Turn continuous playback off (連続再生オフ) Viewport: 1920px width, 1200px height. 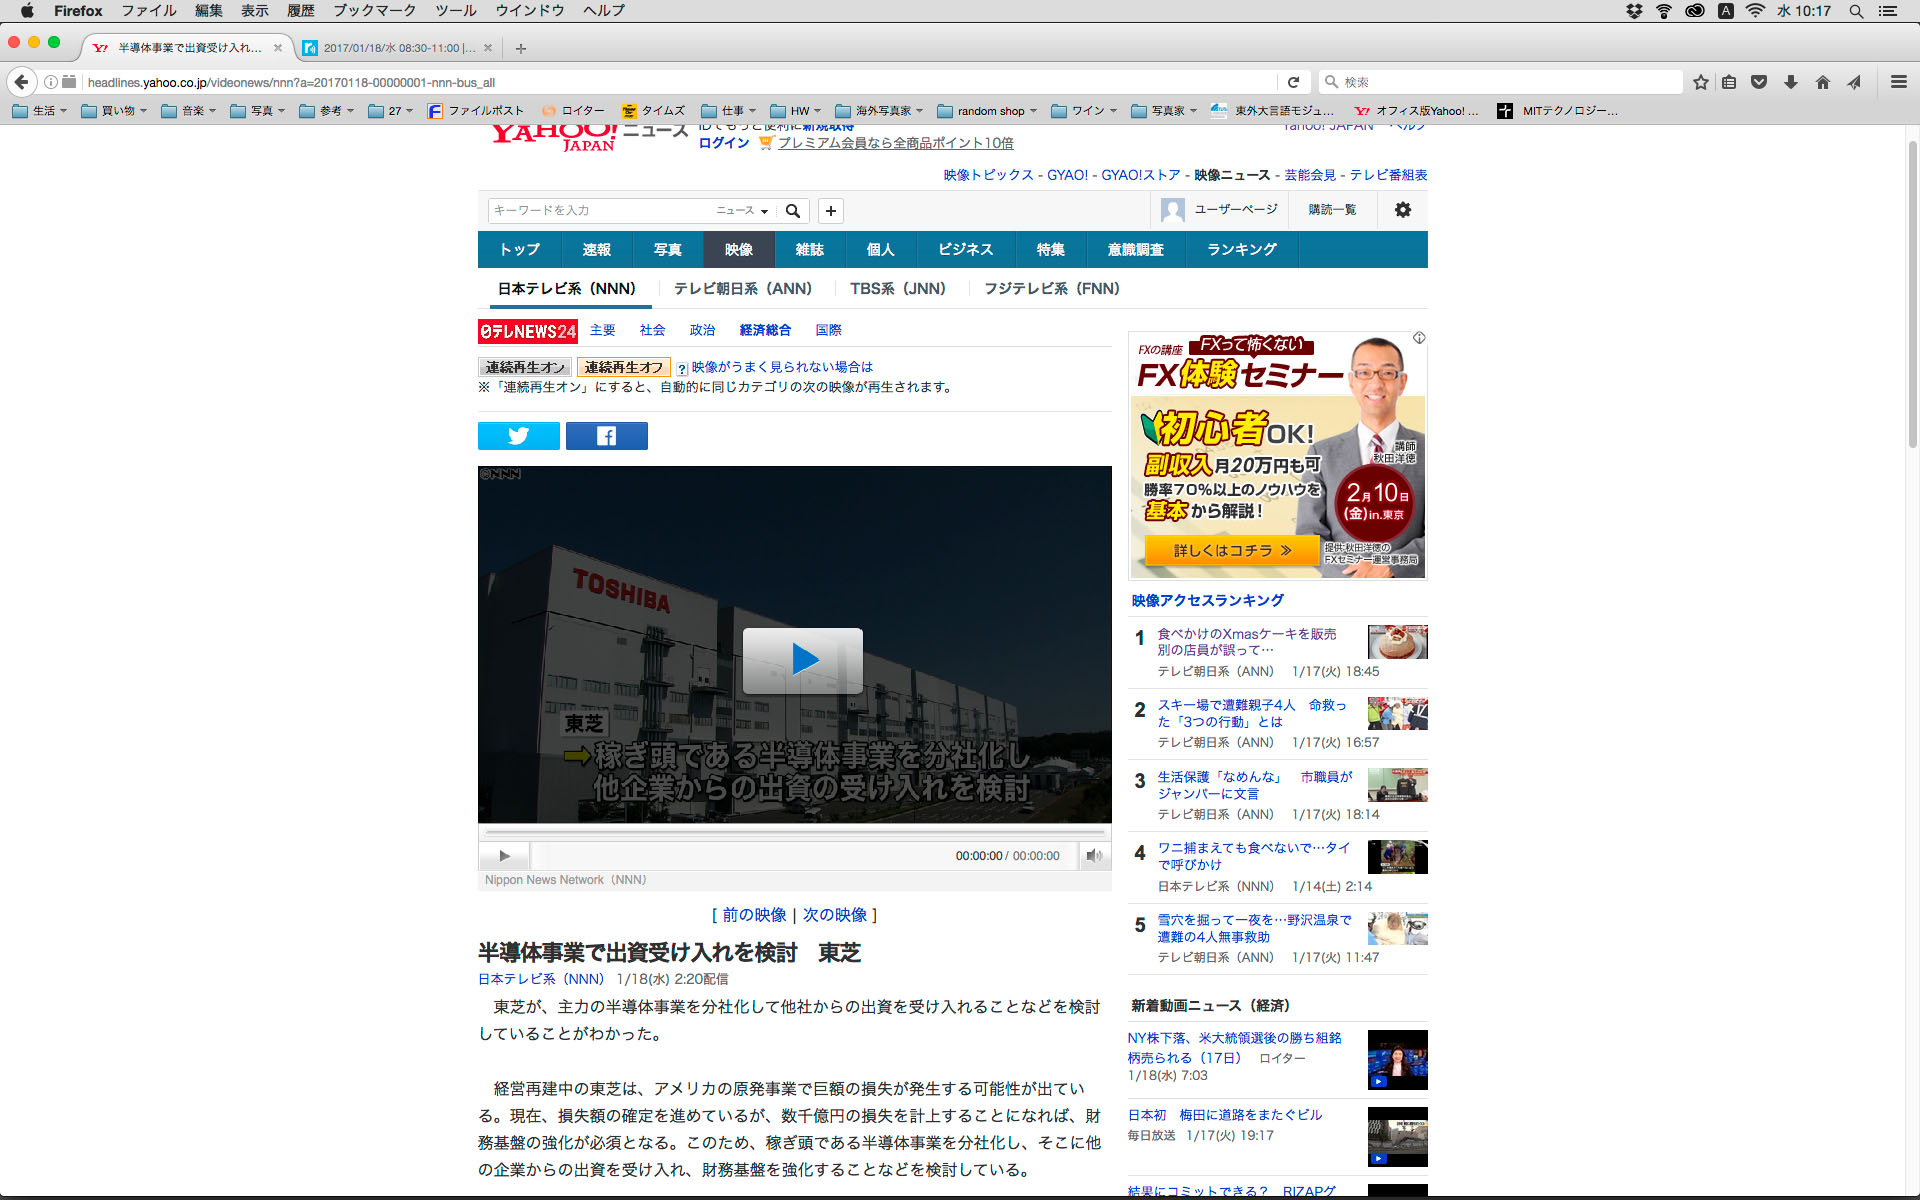[x=623, y=367]
